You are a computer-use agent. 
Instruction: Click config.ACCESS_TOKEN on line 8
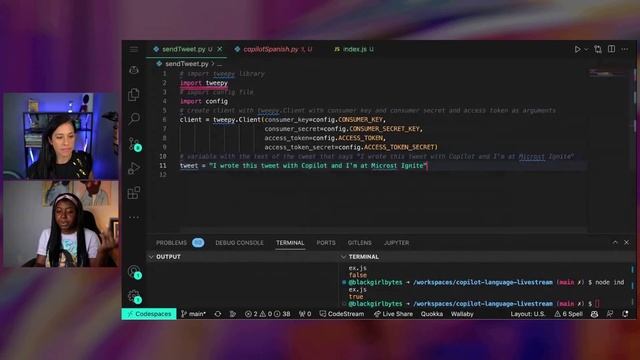coord(348,138)
